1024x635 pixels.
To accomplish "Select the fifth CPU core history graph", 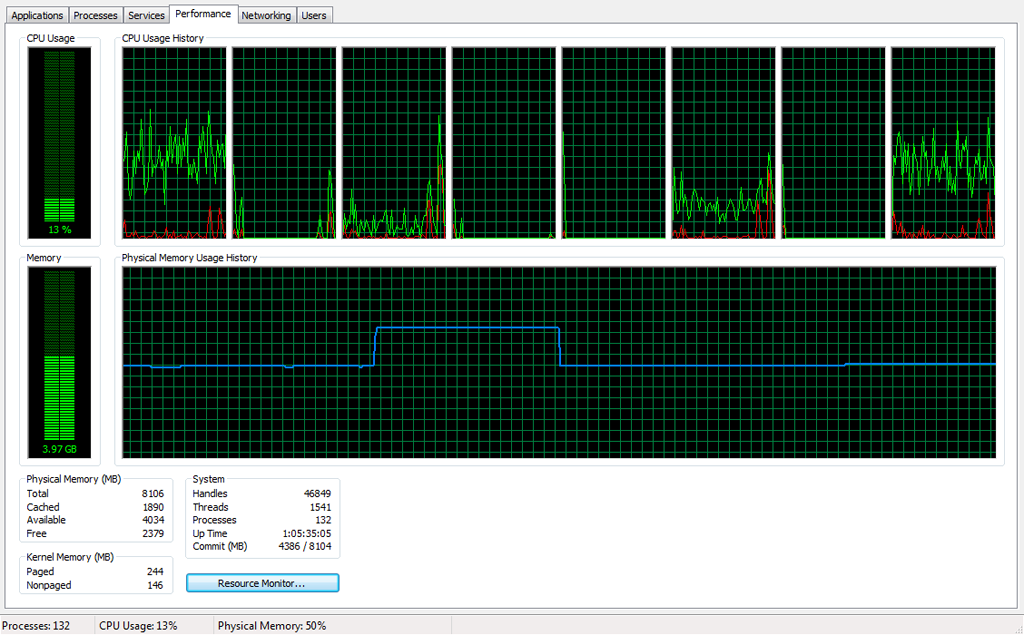I will tap(613, 142).
